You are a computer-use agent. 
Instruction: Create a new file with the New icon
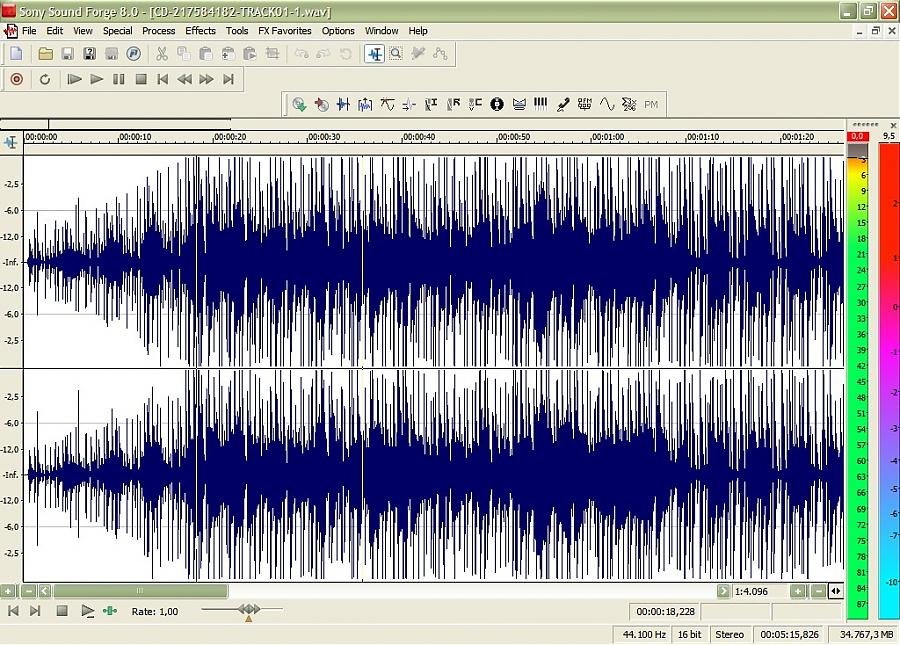click(17, 54)
